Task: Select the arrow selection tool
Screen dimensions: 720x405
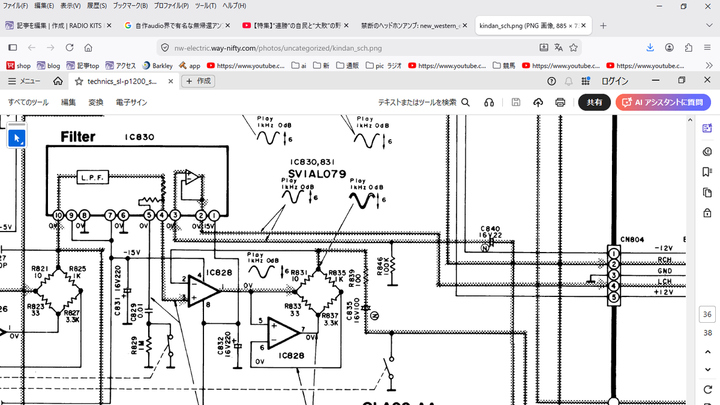Action: pos(17,138)
